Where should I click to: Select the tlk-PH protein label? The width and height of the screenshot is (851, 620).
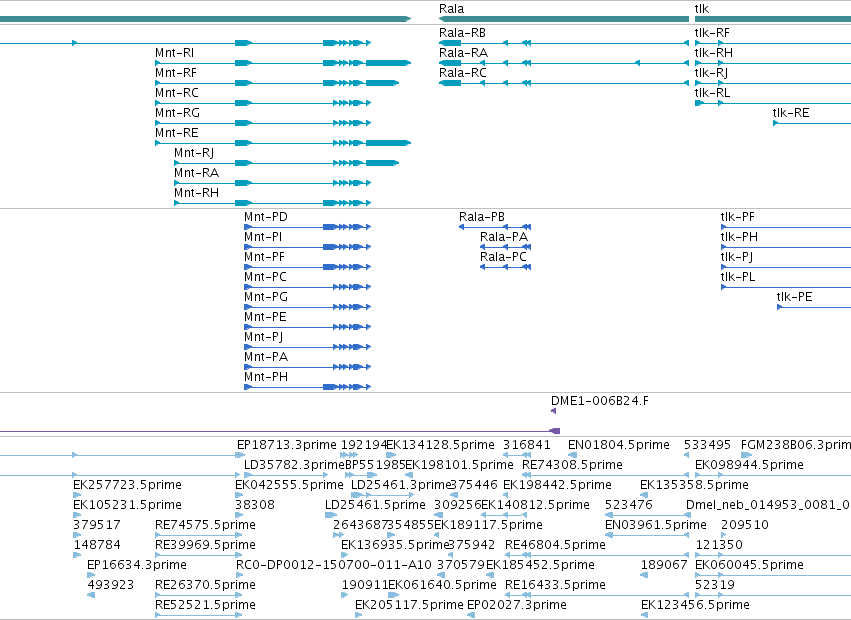pyautogui.click(x=739, y=237)
